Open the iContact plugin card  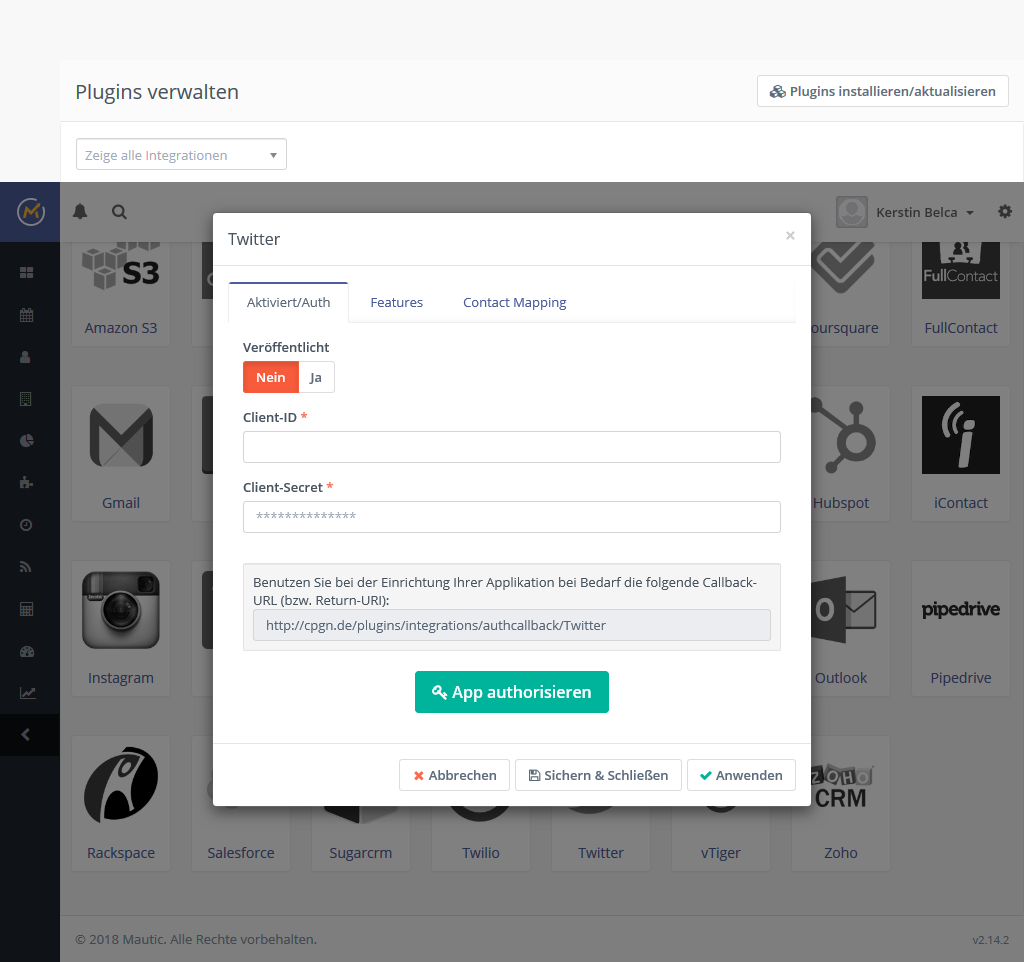(x=961, y=453)
